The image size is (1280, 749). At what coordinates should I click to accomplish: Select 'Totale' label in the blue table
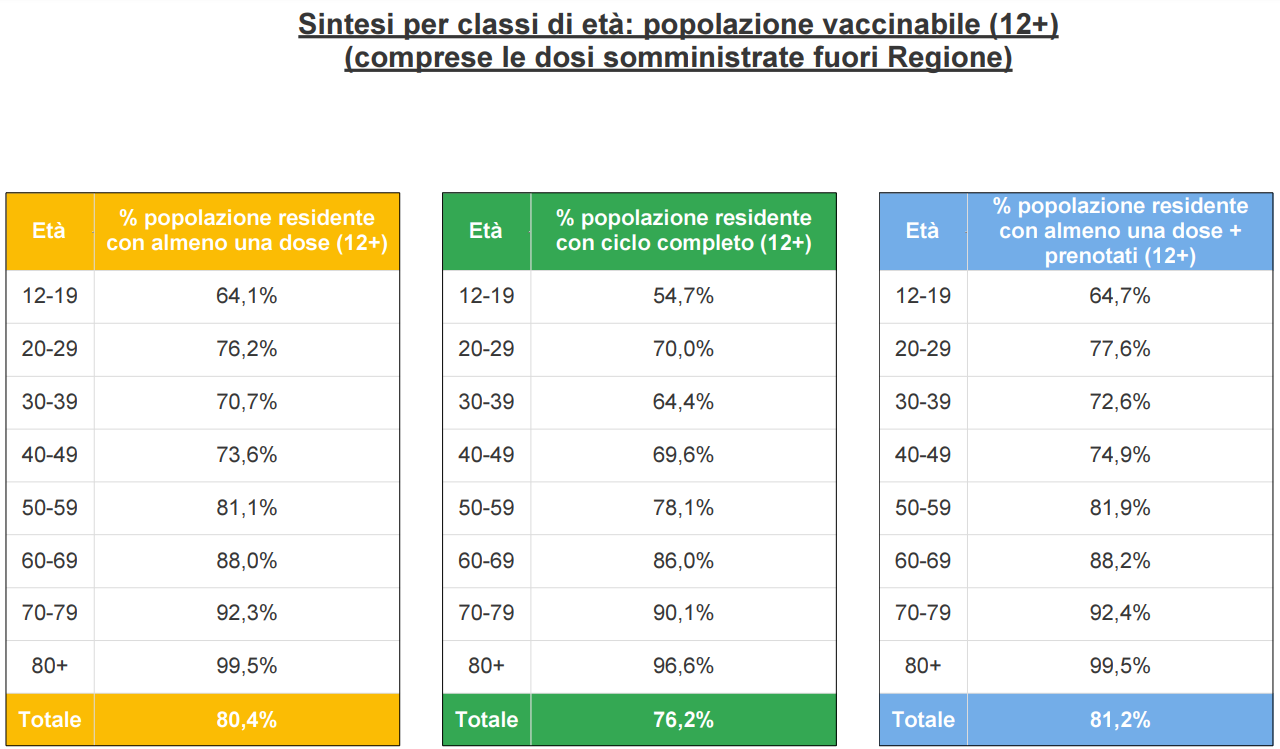click(x=922, y=719)
